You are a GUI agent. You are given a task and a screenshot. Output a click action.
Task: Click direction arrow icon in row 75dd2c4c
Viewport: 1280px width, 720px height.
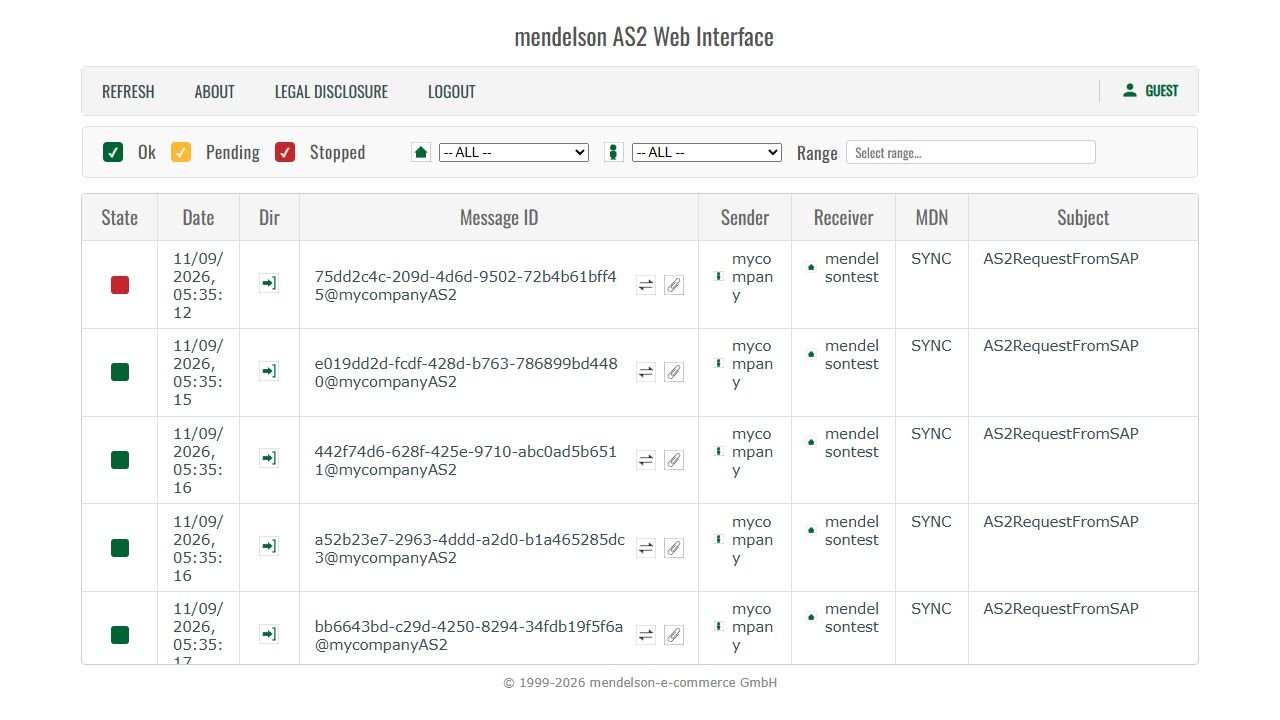point(268,283)
